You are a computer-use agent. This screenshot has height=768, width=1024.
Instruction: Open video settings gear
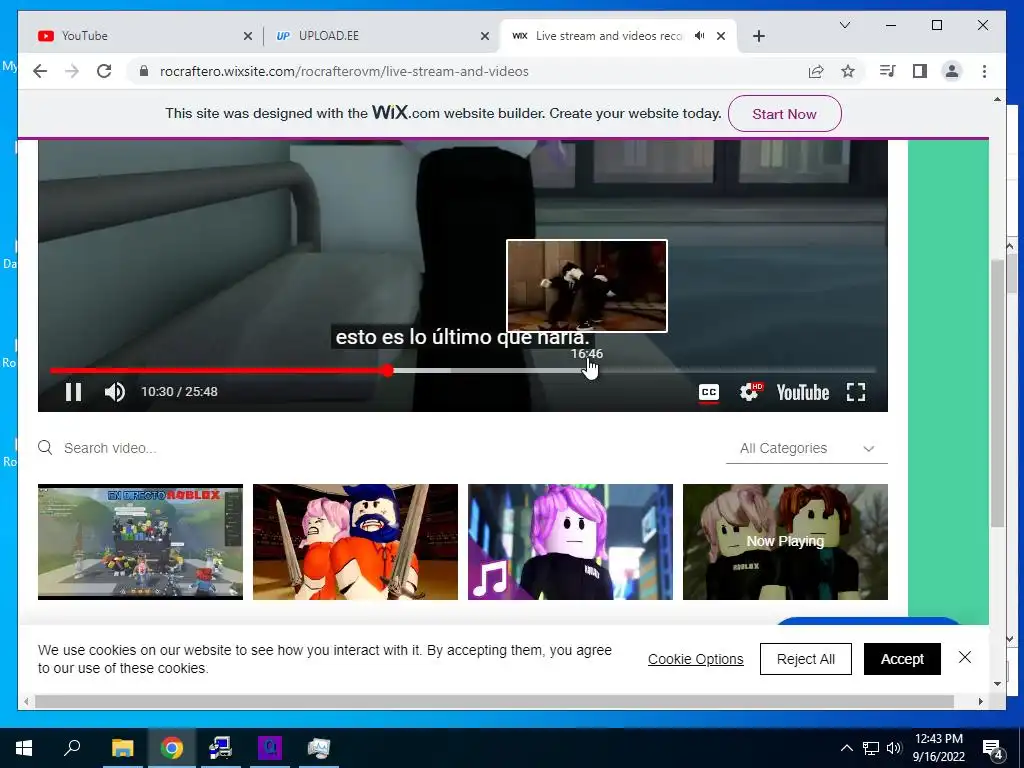[x=750, y=392]
